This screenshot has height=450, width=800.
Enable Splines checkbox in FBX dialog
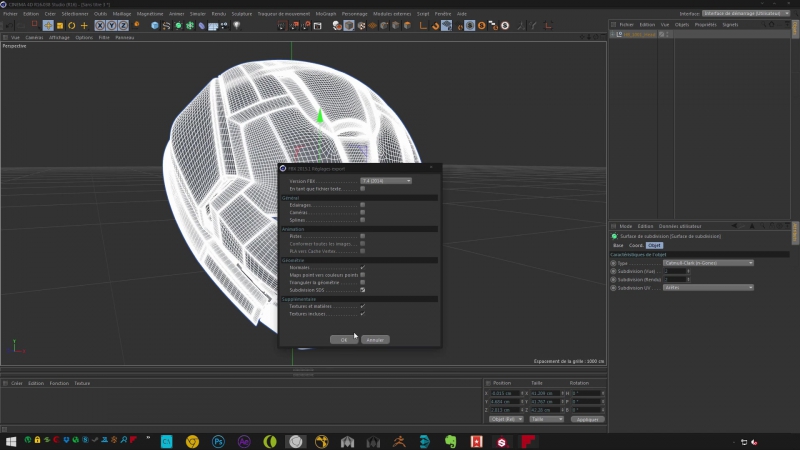[x=363, y=220]
